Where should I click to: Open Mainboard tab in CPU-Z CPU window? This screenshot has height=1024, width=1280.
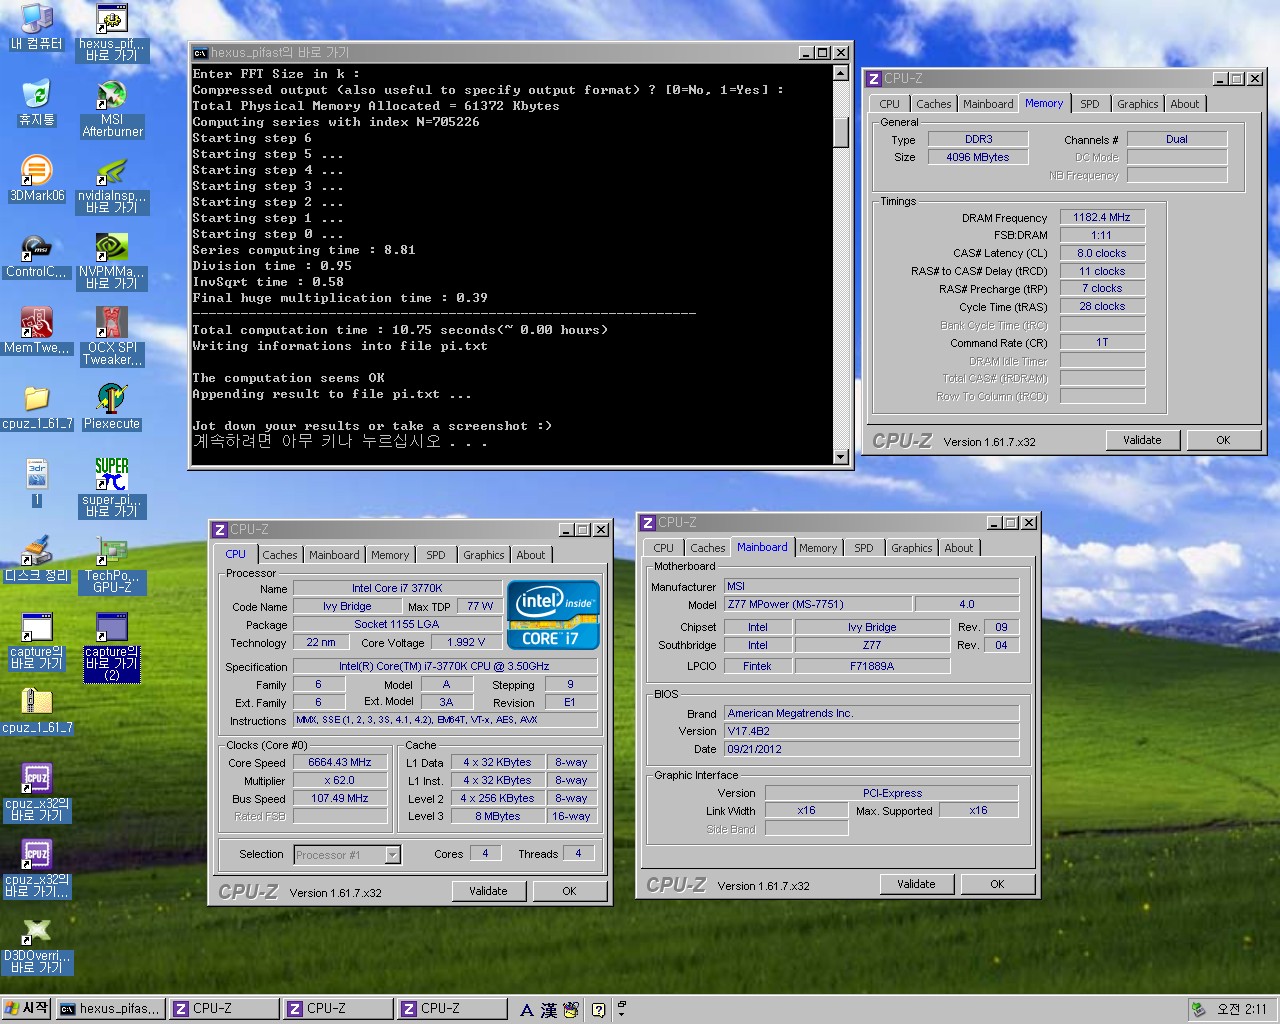click(x=334, y=555)
